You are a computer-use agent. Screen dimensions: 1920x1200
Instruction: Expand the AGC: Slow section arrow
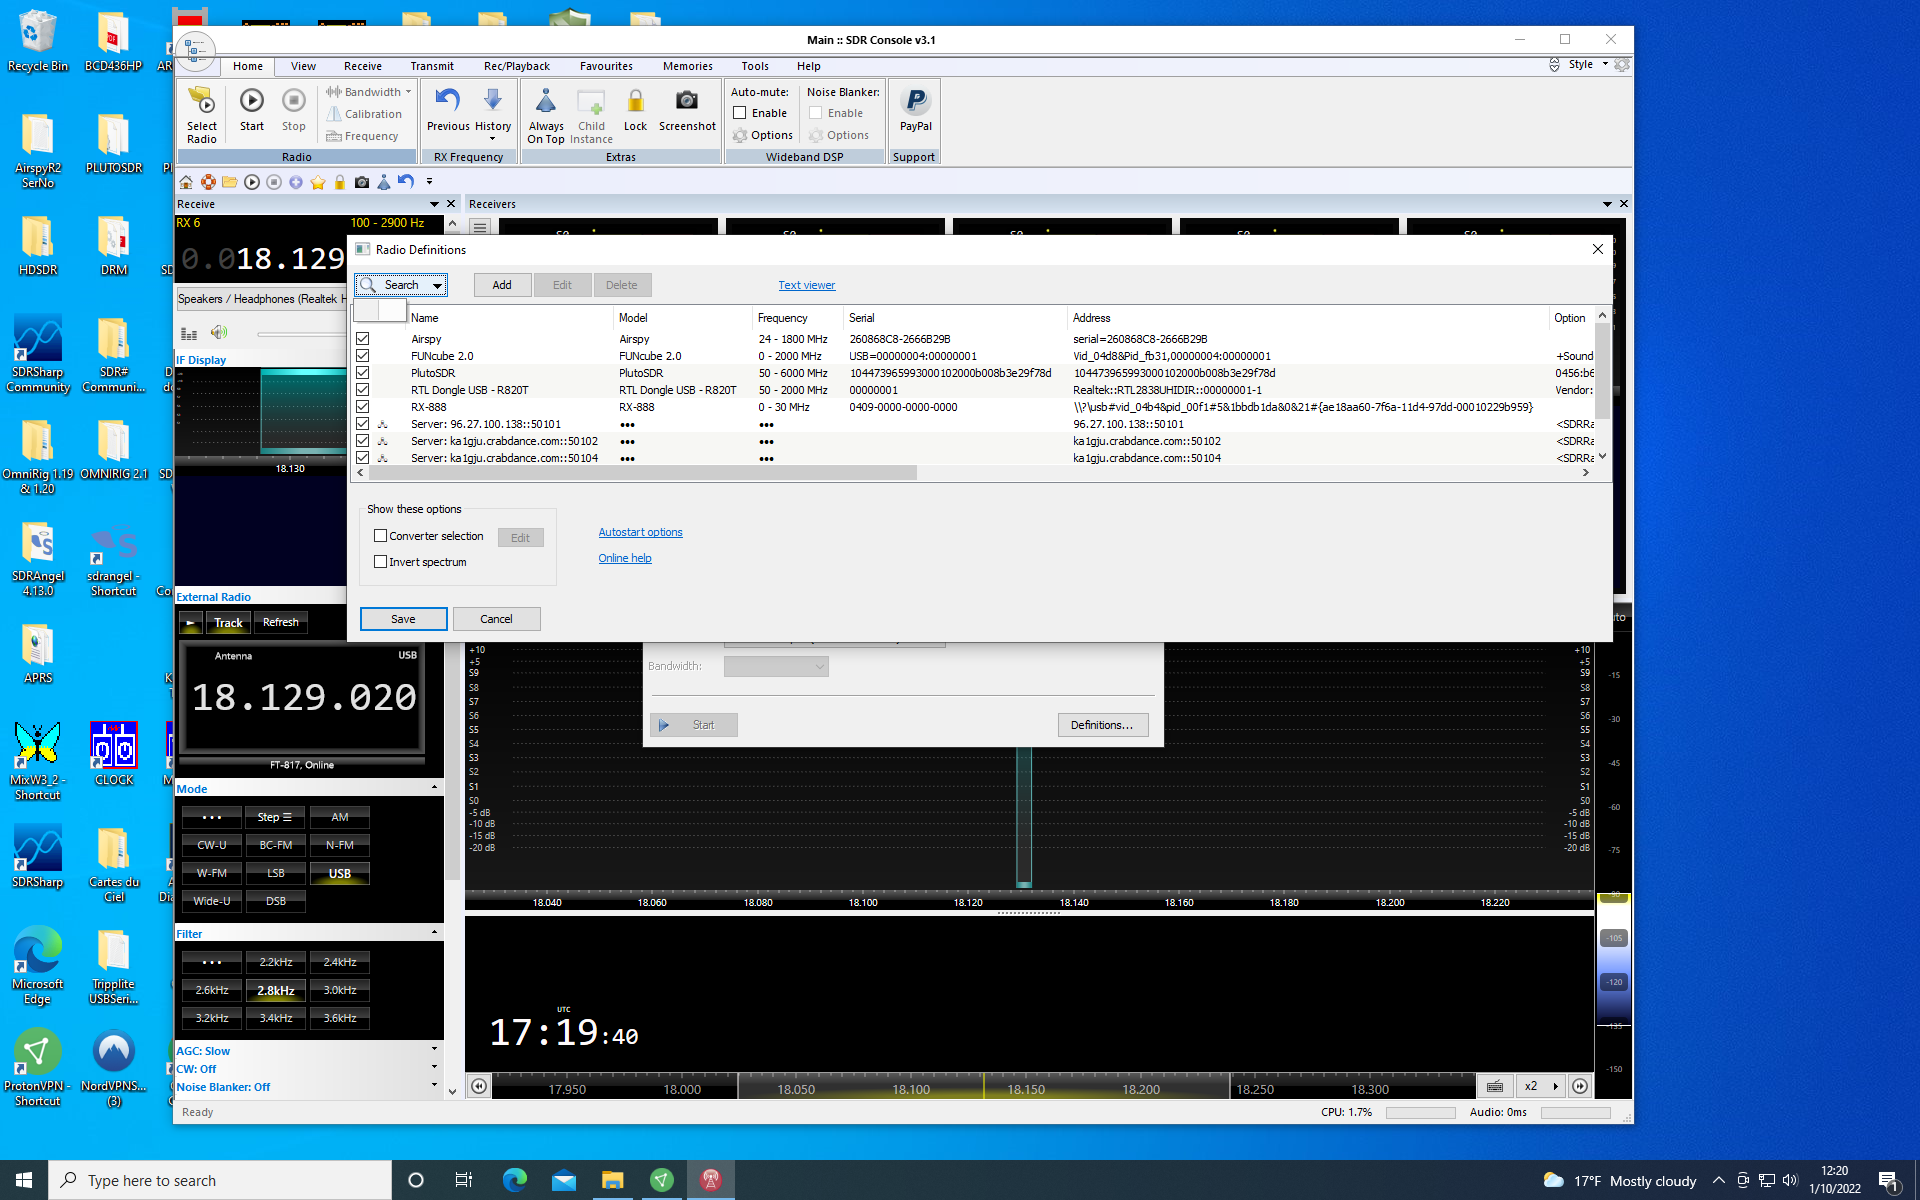pos(434,1050)
